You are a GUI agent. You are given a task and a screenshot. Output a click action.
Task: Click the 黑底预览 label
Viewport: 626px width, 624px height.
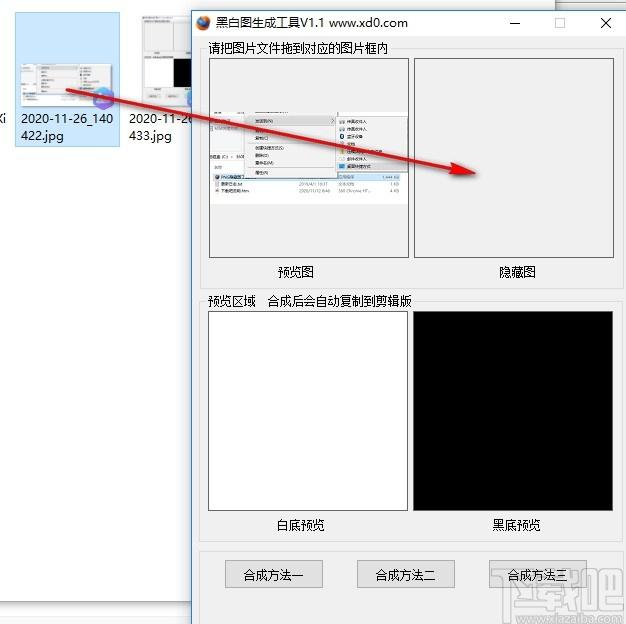(x=516, y=525)
